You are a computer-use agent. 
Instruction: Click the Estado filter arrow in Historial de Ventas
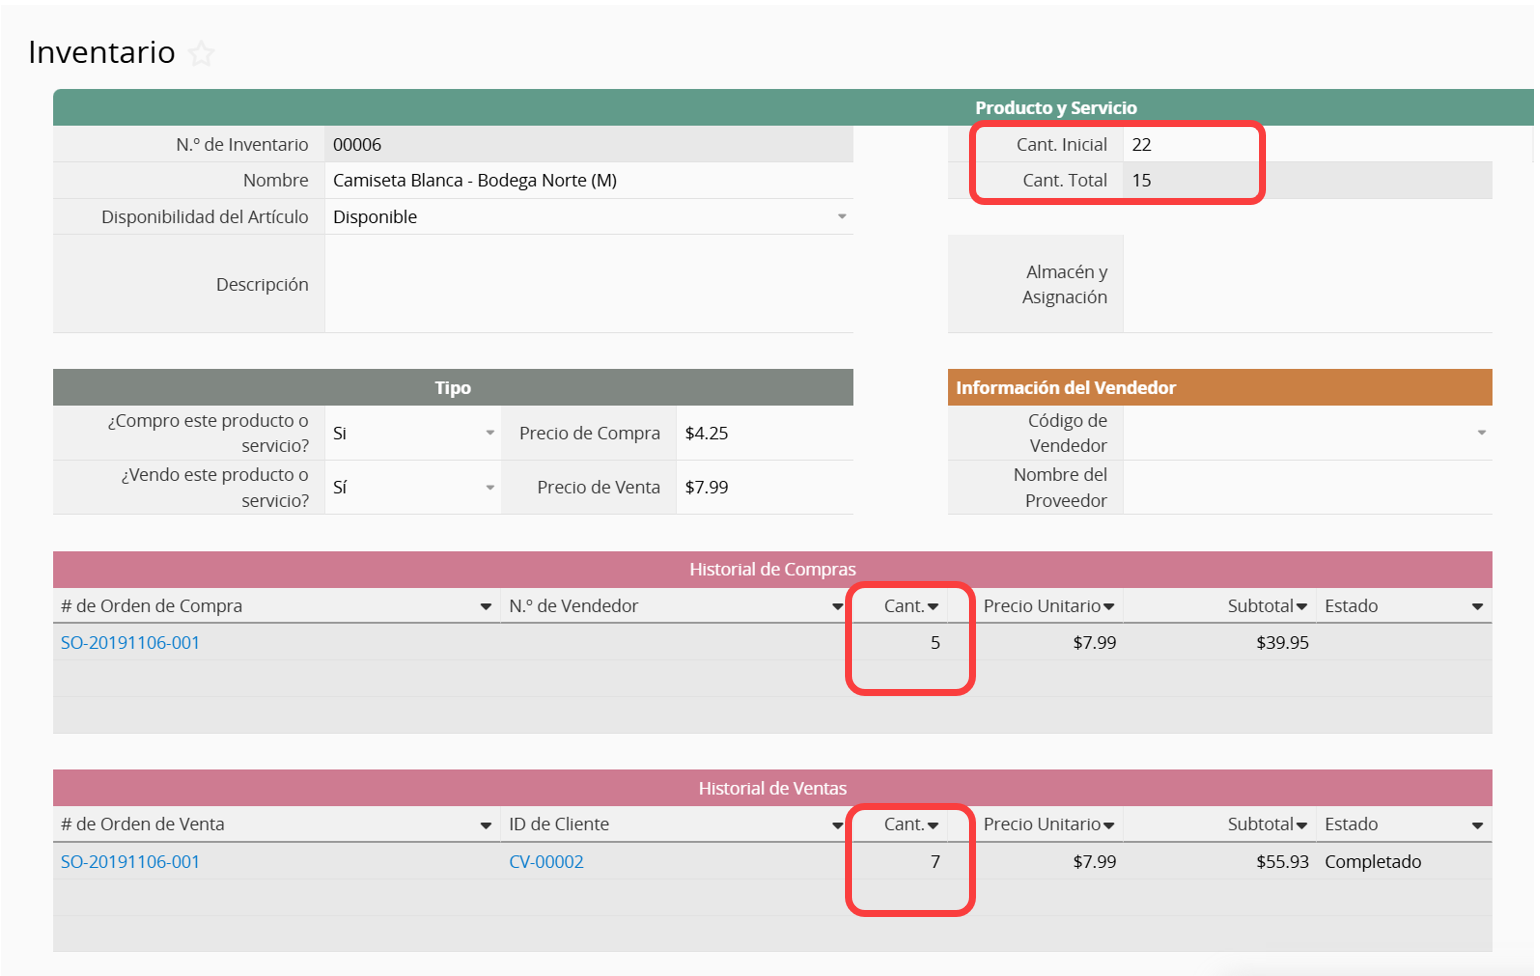pyautogui.click(x=1477, y=826)
